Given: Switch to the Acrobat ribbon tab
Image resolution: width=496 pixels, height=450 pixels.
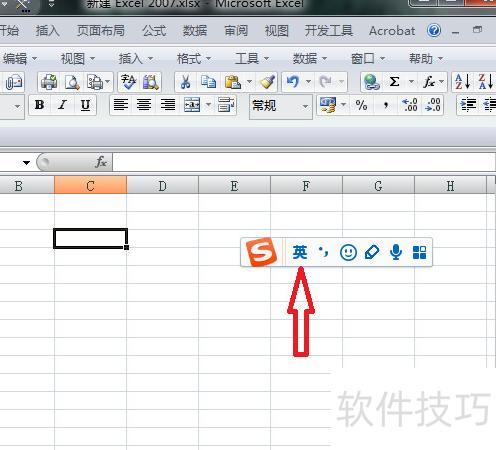Looking at the screenshot, I should click(x=392, y=31).
